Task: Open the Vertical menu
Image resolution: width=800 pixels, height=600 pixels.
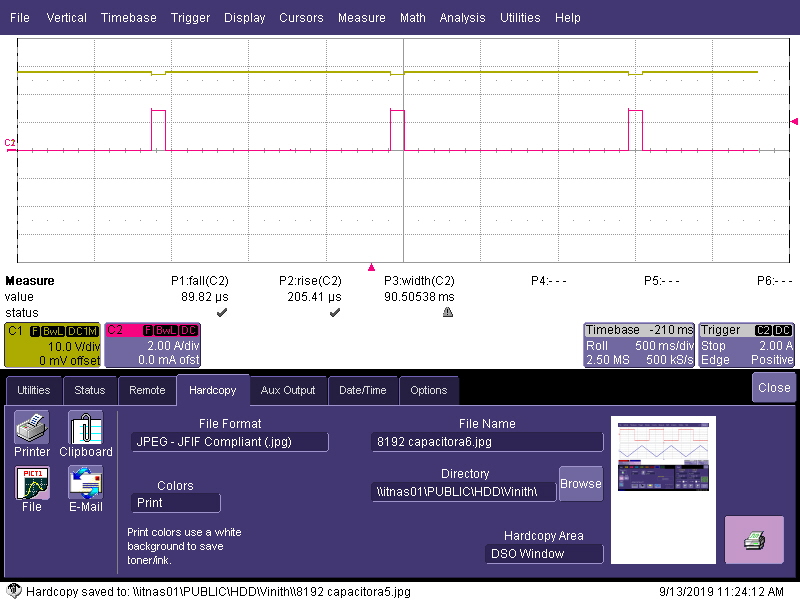Action: click(x=66, y=18)
